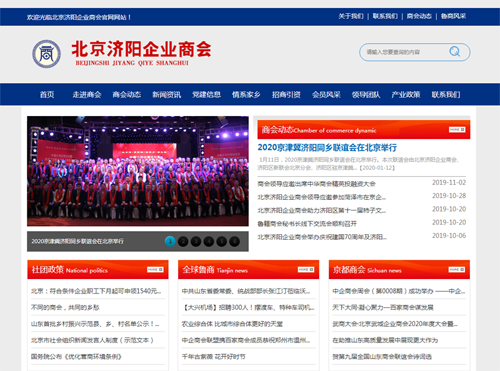Open the article 不同的商会，共同的乡愁
Image resolution: width=500 pixels, height=371 pixels.
65,307
